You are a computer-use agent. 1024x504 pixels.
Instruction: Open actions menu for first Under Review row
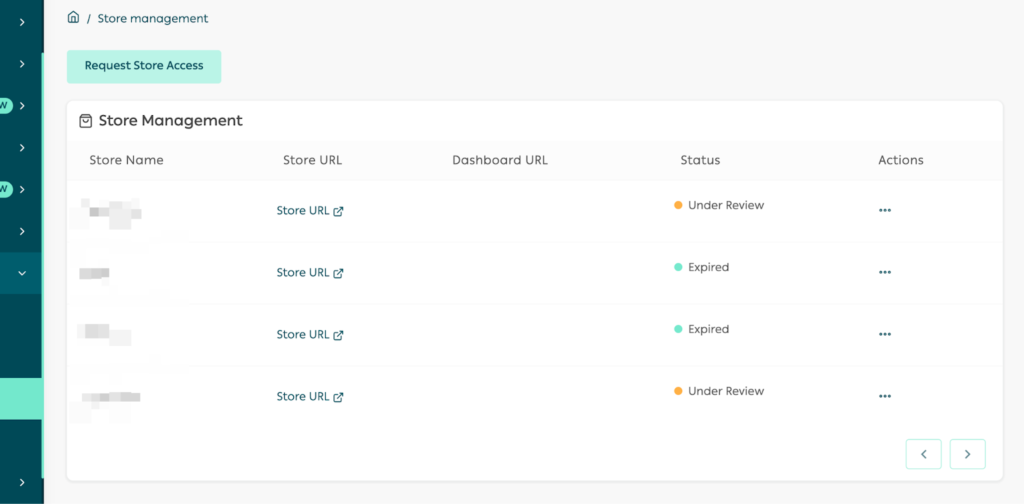885,210
